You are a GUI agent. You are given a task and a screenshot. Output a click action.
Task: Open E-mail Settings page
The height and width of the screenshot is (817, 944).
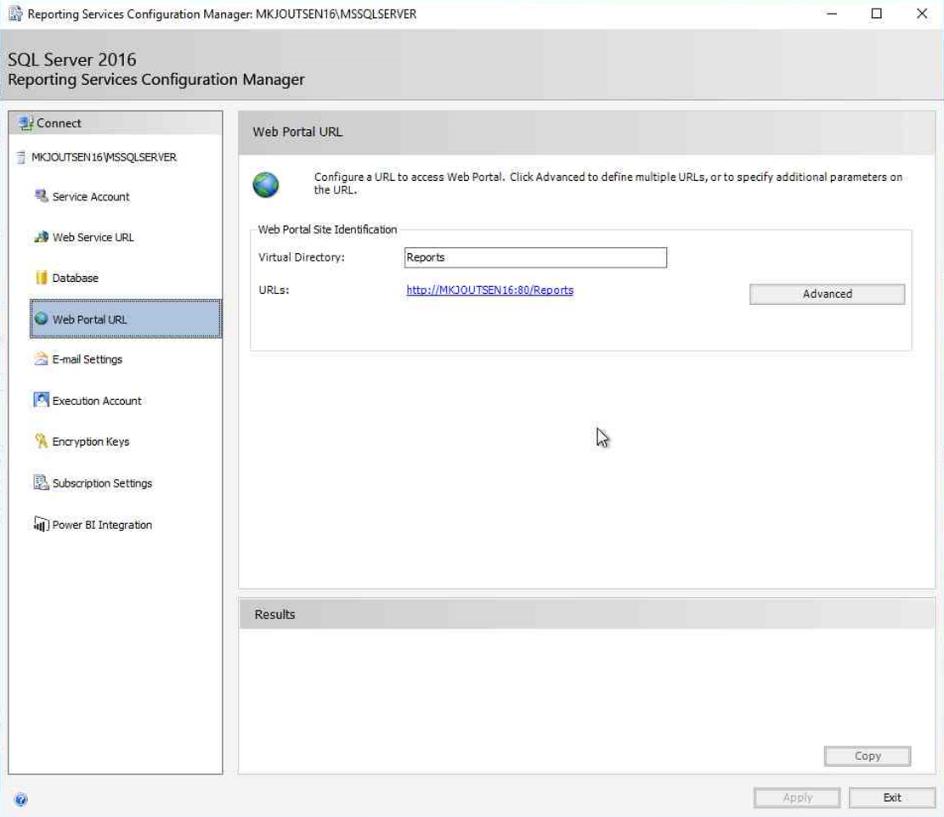pyautogui.click(x=87, y=359)
